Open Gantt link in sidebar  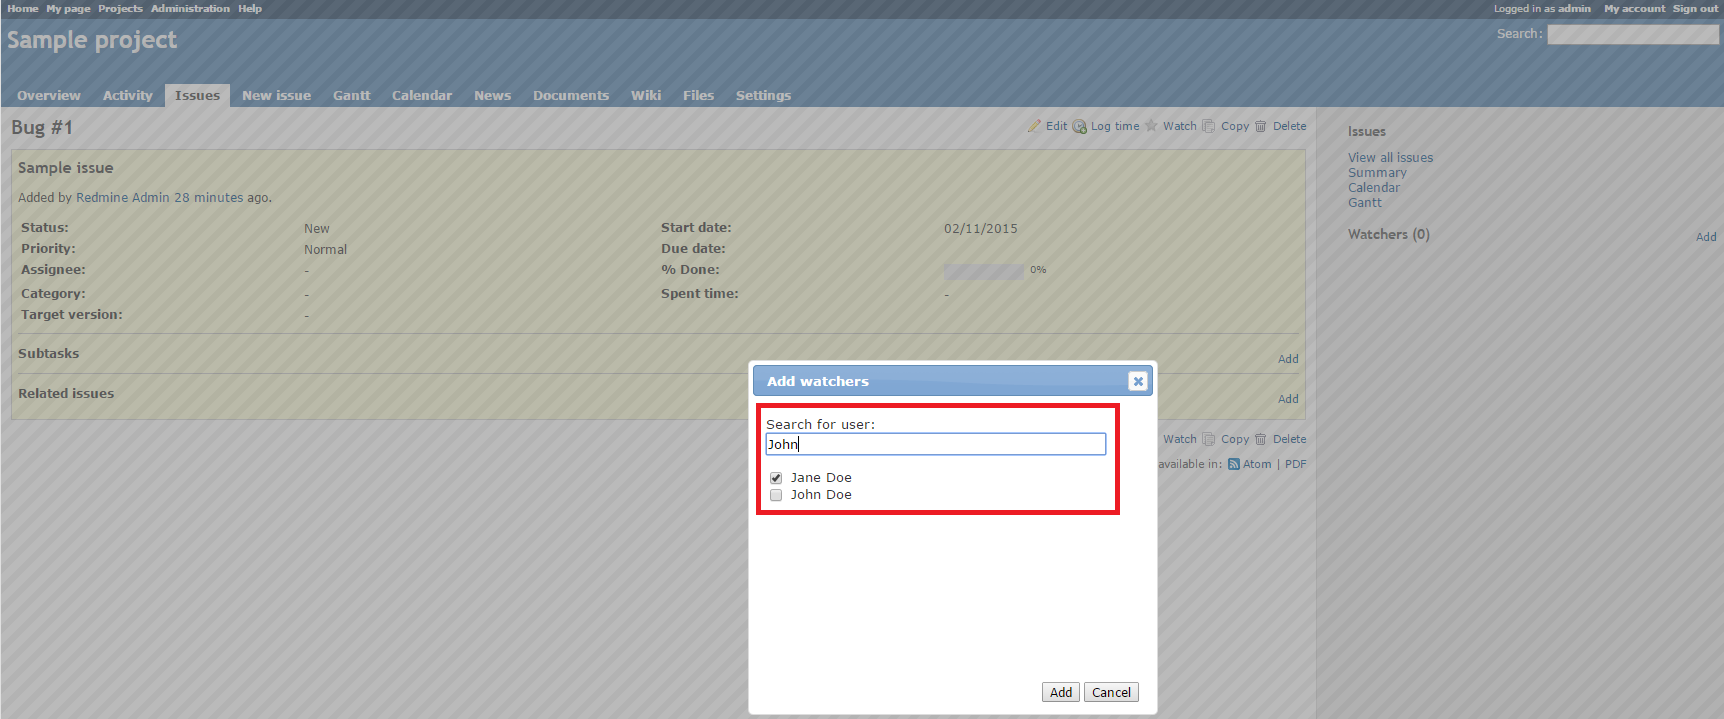click(x=1365, y=203)
